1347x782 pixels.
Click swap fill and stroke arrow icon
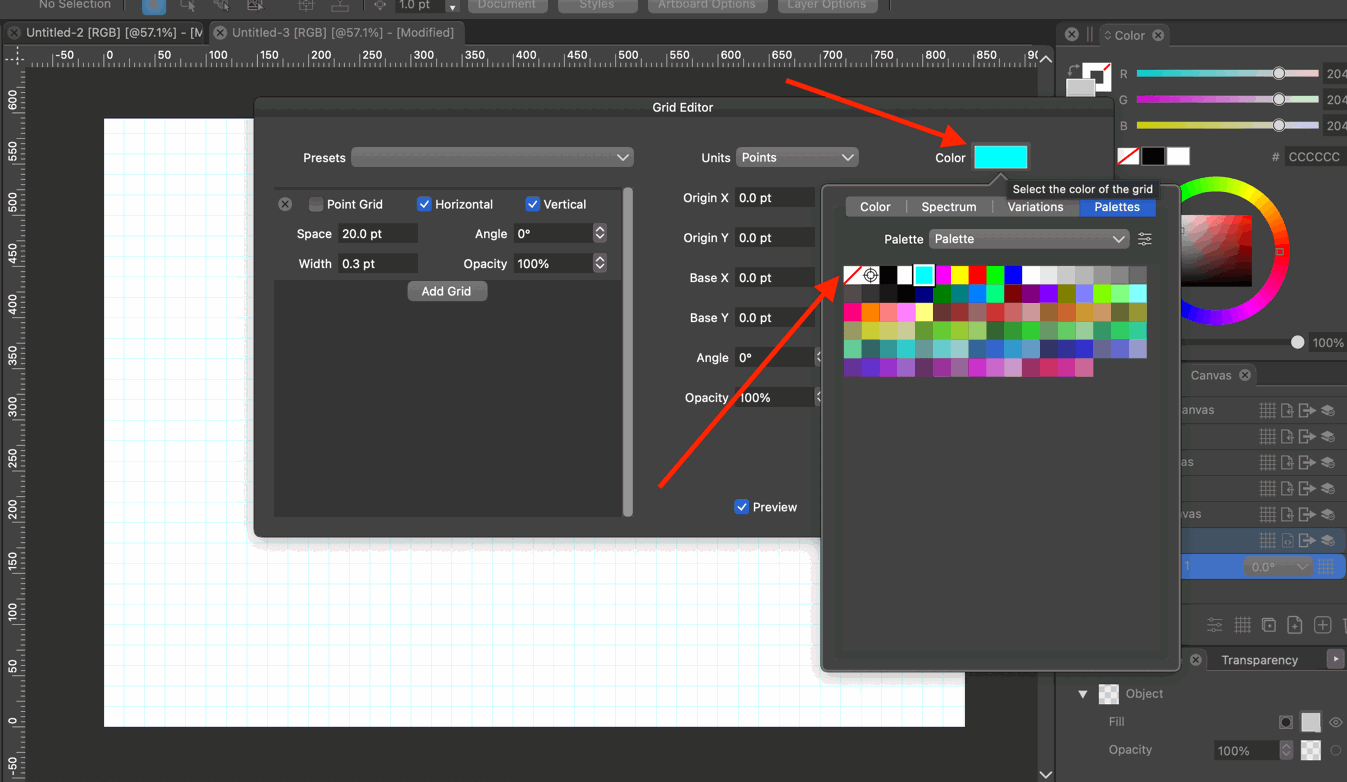point(1073,71)
